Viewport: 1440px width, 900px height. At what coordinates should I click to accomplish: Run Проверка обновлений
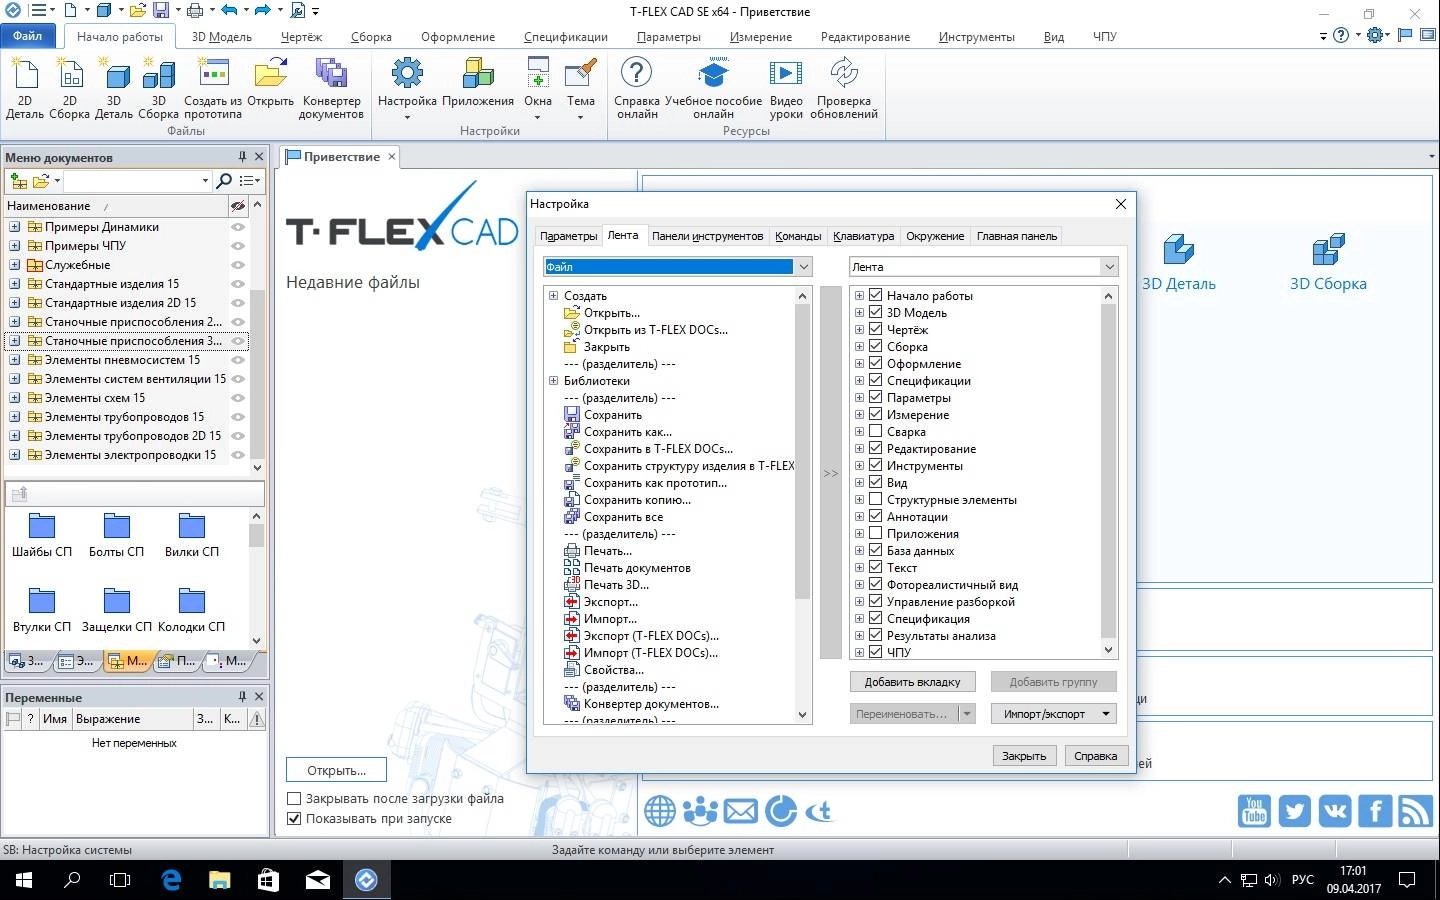(844, 88)
